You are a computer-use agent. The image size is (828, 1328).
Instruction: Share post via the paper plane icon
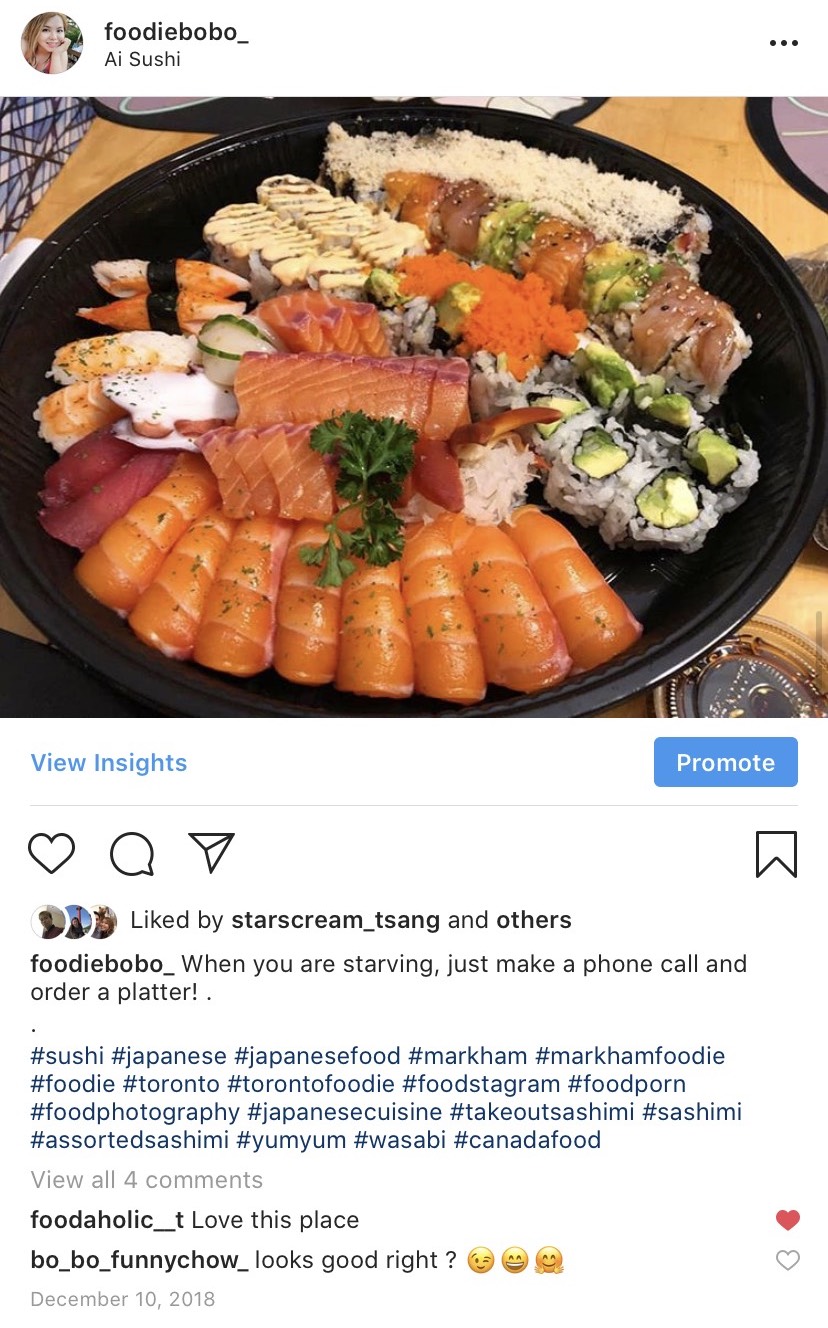[211, 853]
